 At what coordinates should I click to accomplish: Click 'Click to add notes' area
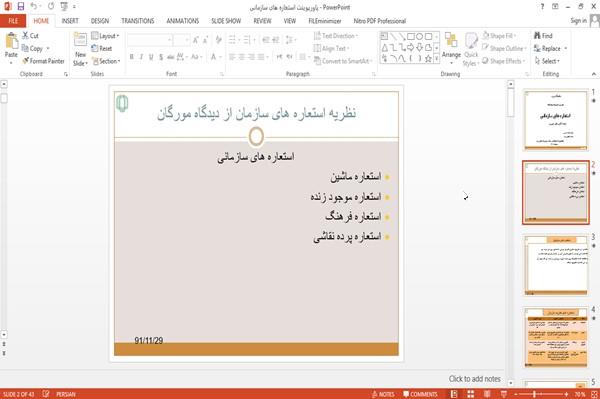(x=474, y=379)
